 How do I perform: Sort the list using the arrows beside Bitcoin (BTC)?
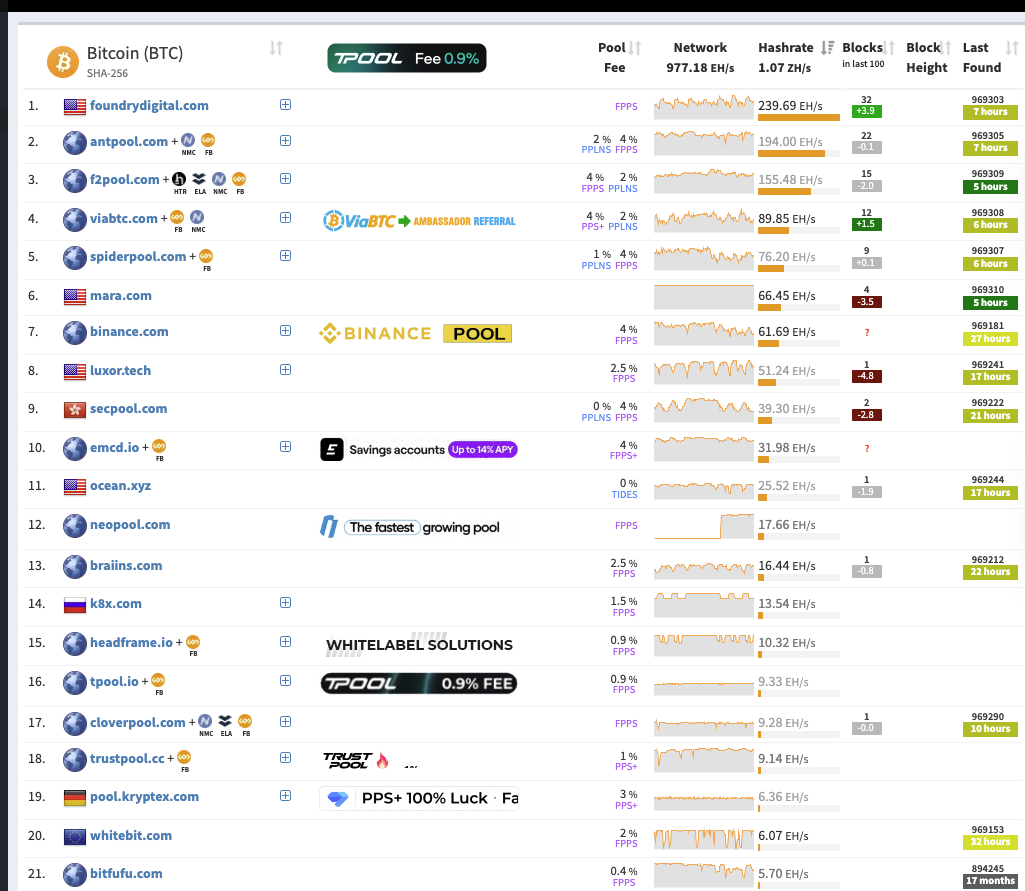click(x=276, y=48)
